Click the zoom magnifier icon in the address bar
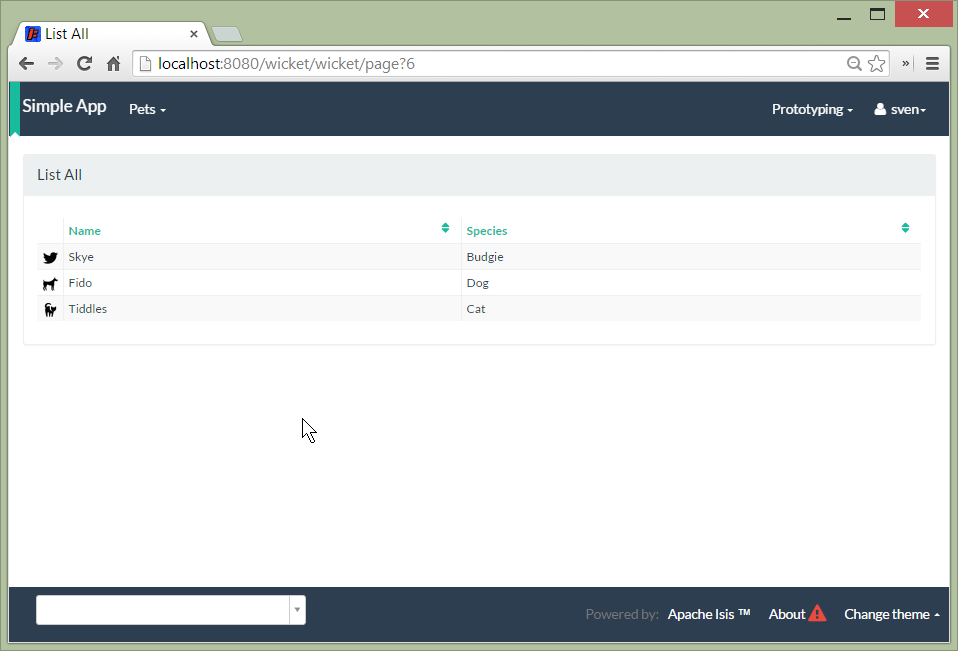This screenshot has height=651, width=958. point(854,64)
